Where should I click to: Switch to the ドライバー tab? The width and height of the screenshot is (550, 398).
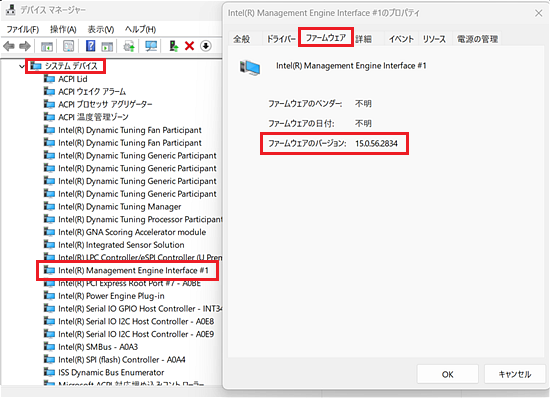281,39
